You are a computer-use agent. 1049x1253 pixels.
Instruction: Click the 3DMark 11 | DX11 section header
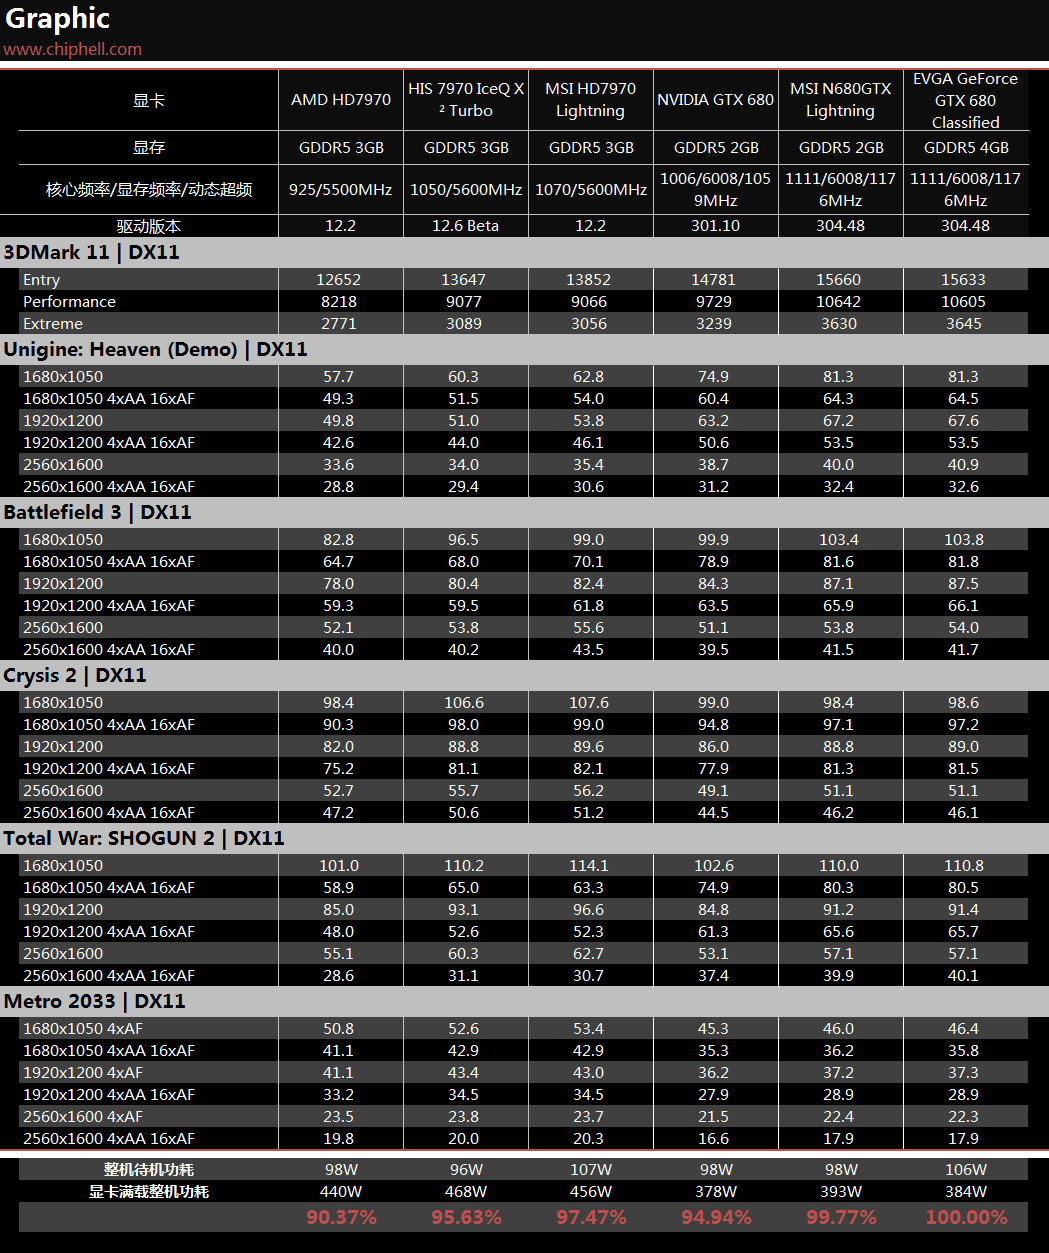92,252
